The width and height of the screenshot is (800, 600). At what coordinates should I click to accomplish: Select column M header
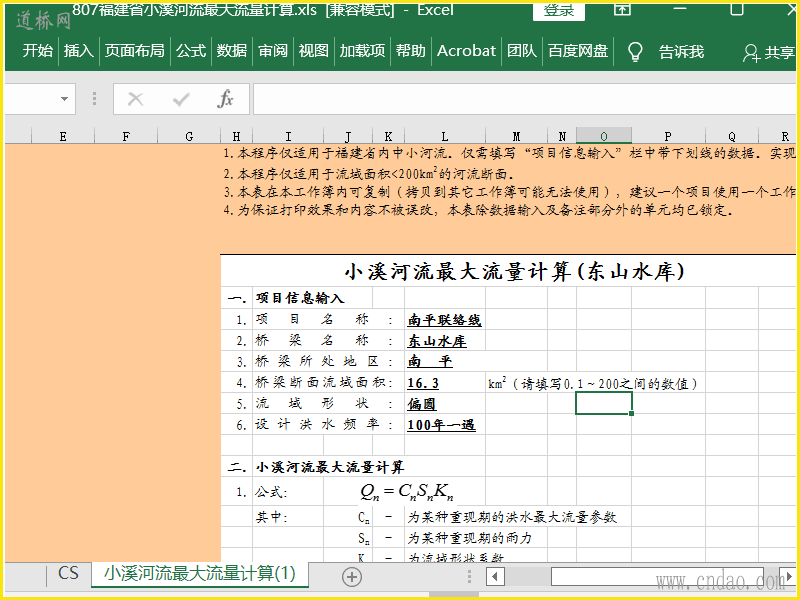(x=516, y=136)
